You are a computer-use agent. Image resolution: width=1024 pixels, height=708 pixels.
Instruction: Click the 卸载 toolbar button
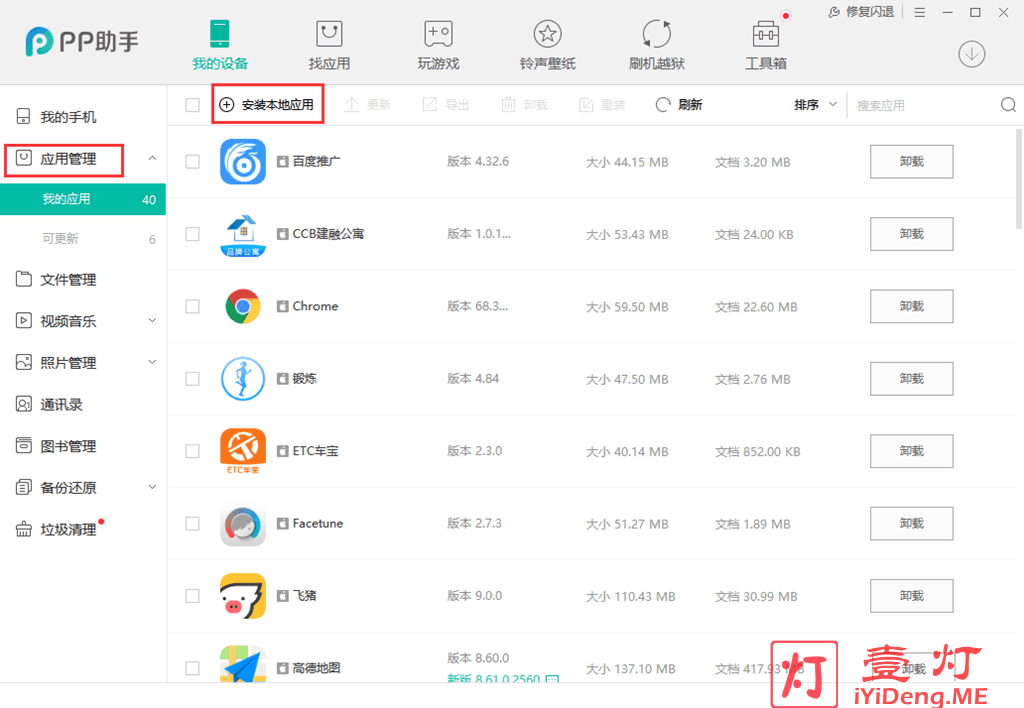point(524,105)
